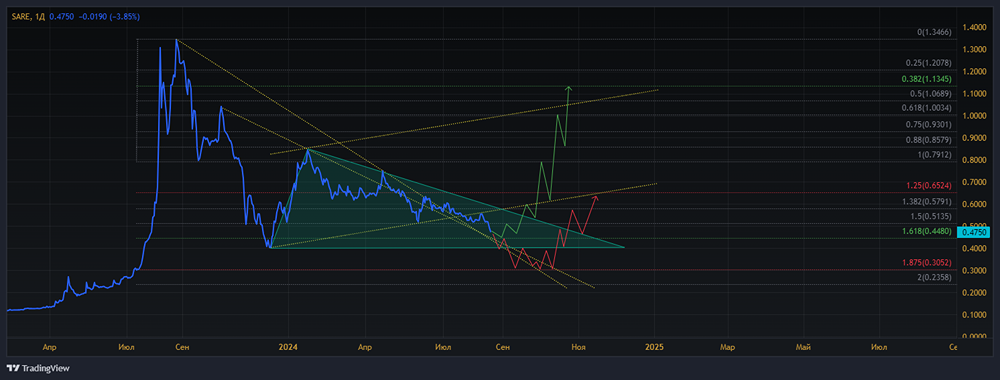Open the TradingView logo link
The image size is (1000, 380).
[x=38, y=368]
